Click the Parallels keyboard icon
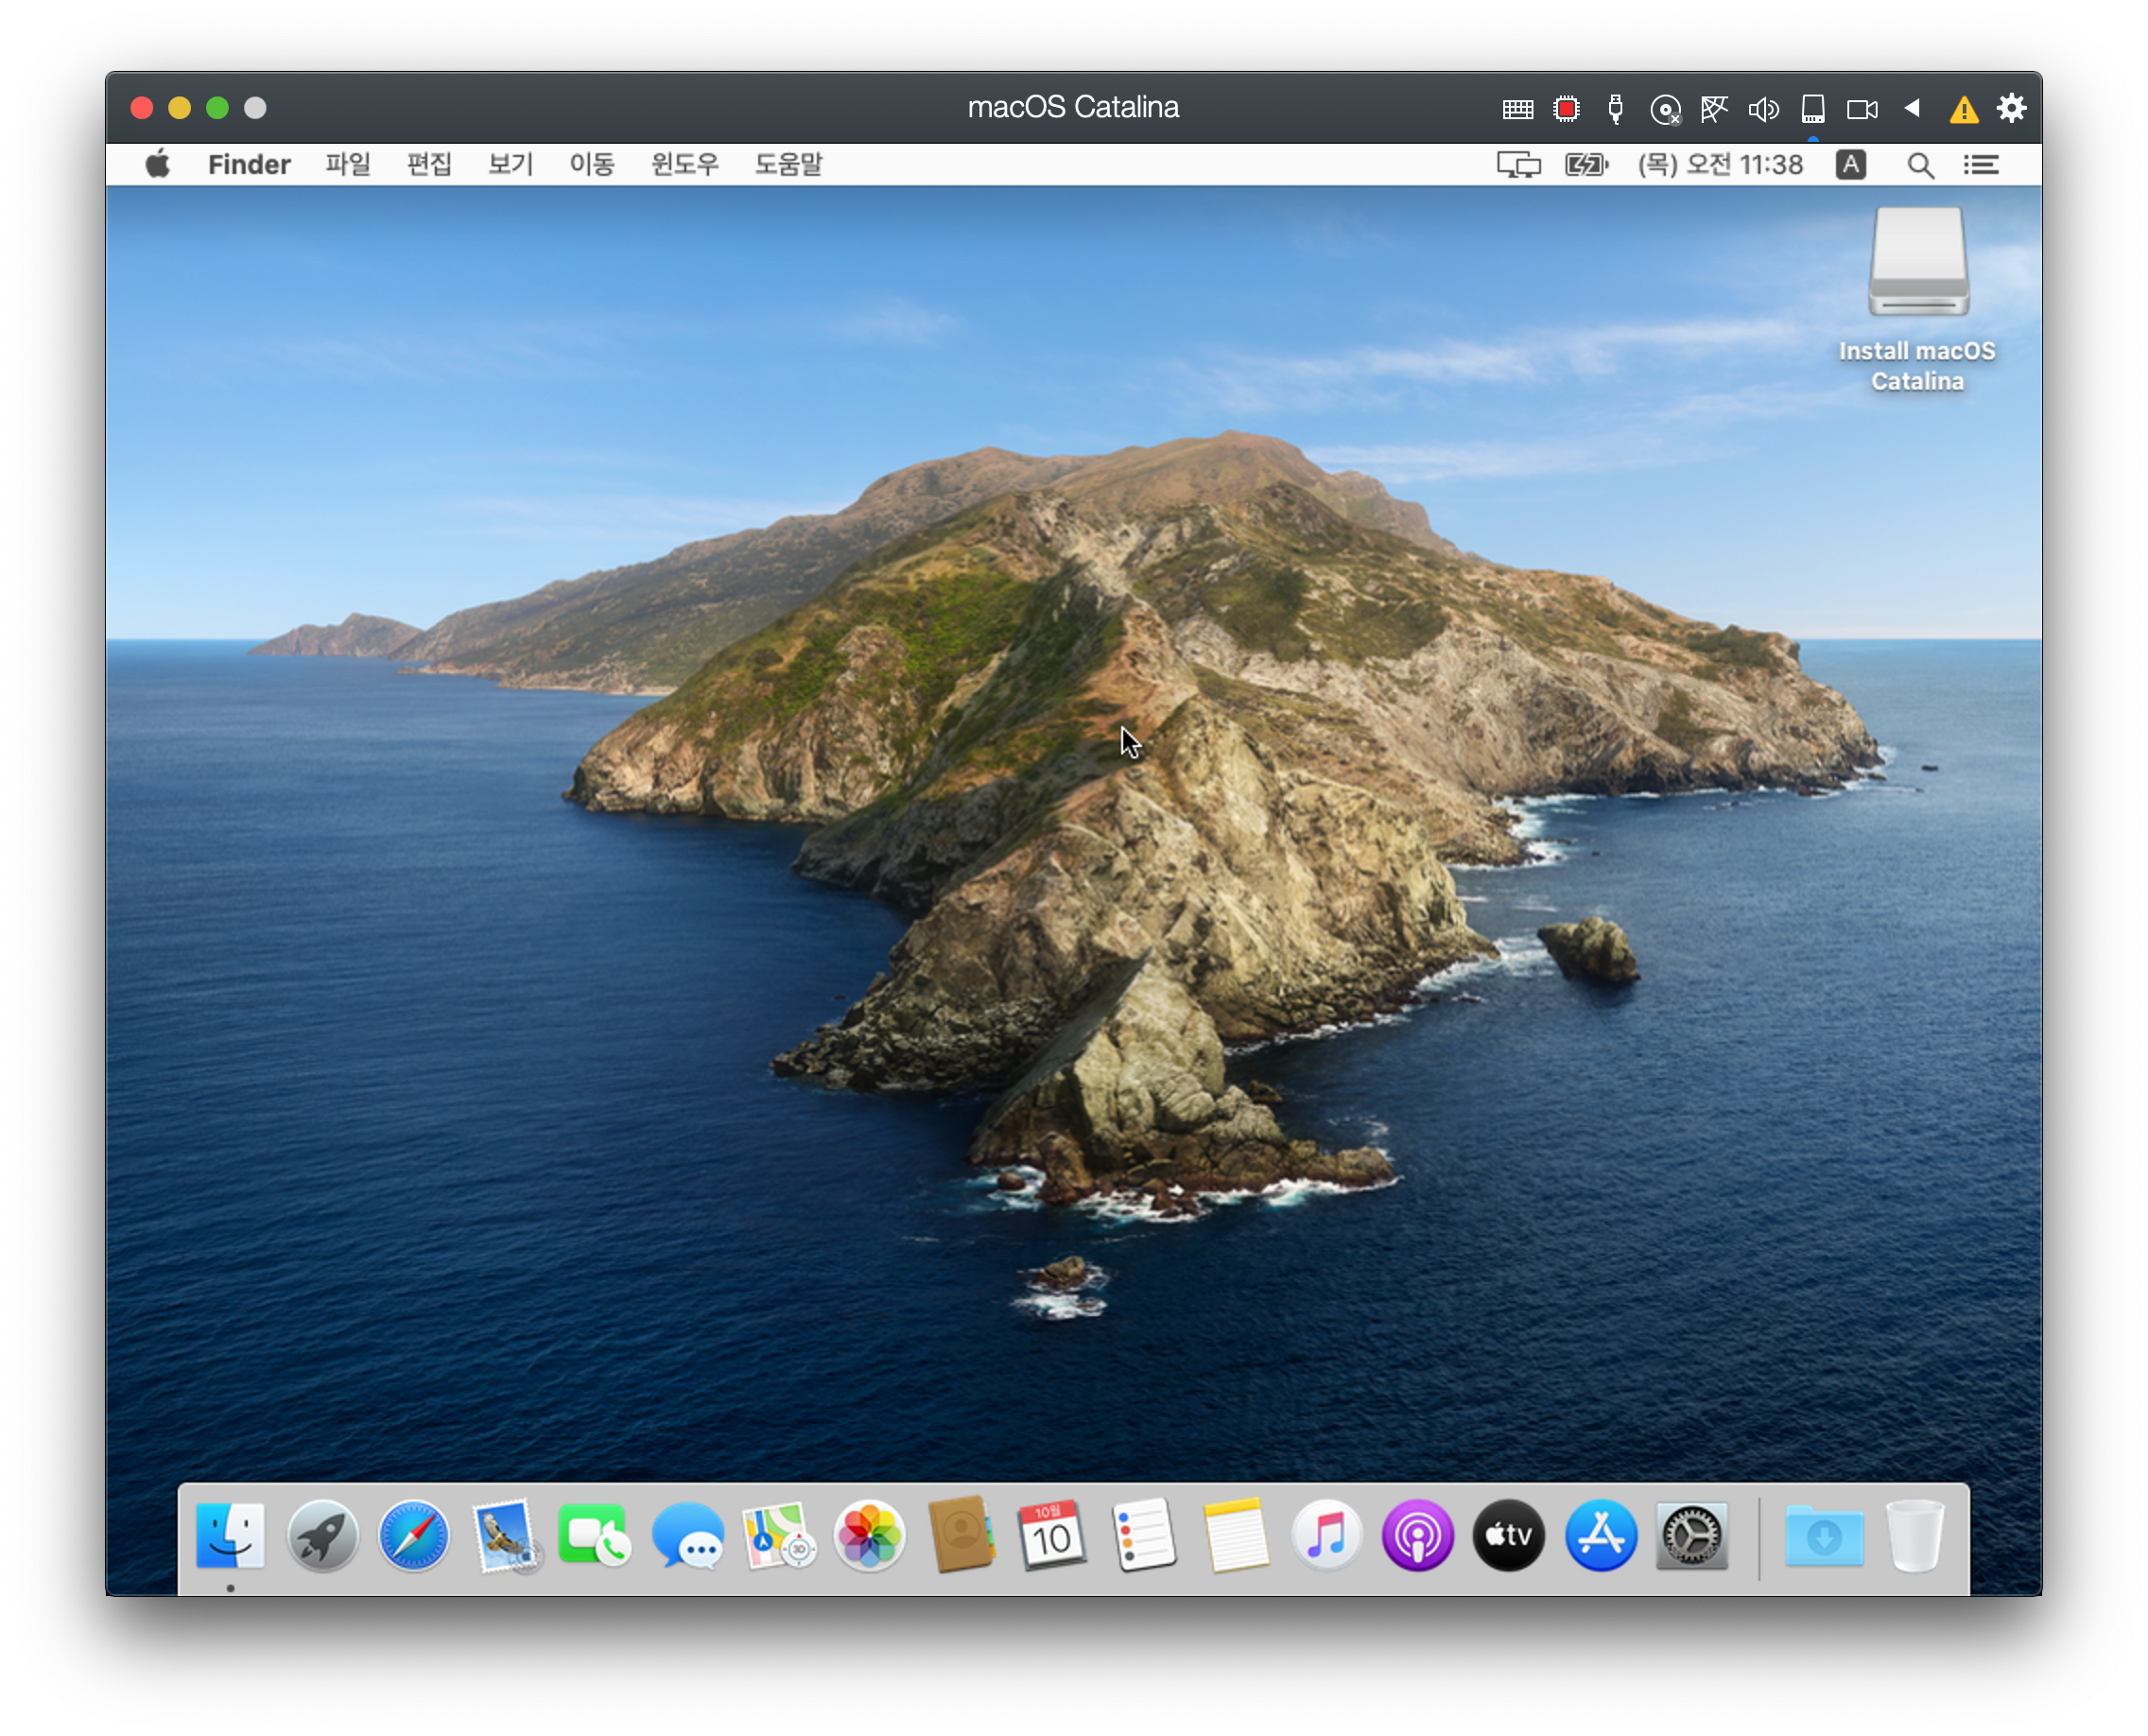This screenshot has height=1736, width=2148. click(x=1517, y=109)
